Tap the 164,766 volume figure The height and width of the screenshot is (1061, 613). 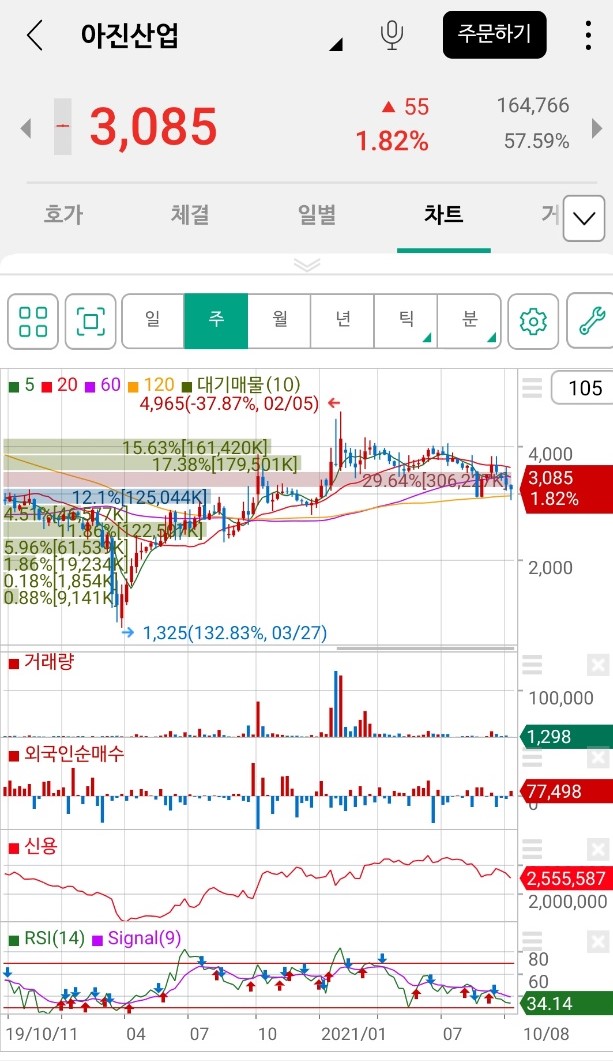(x=533, y=105)
